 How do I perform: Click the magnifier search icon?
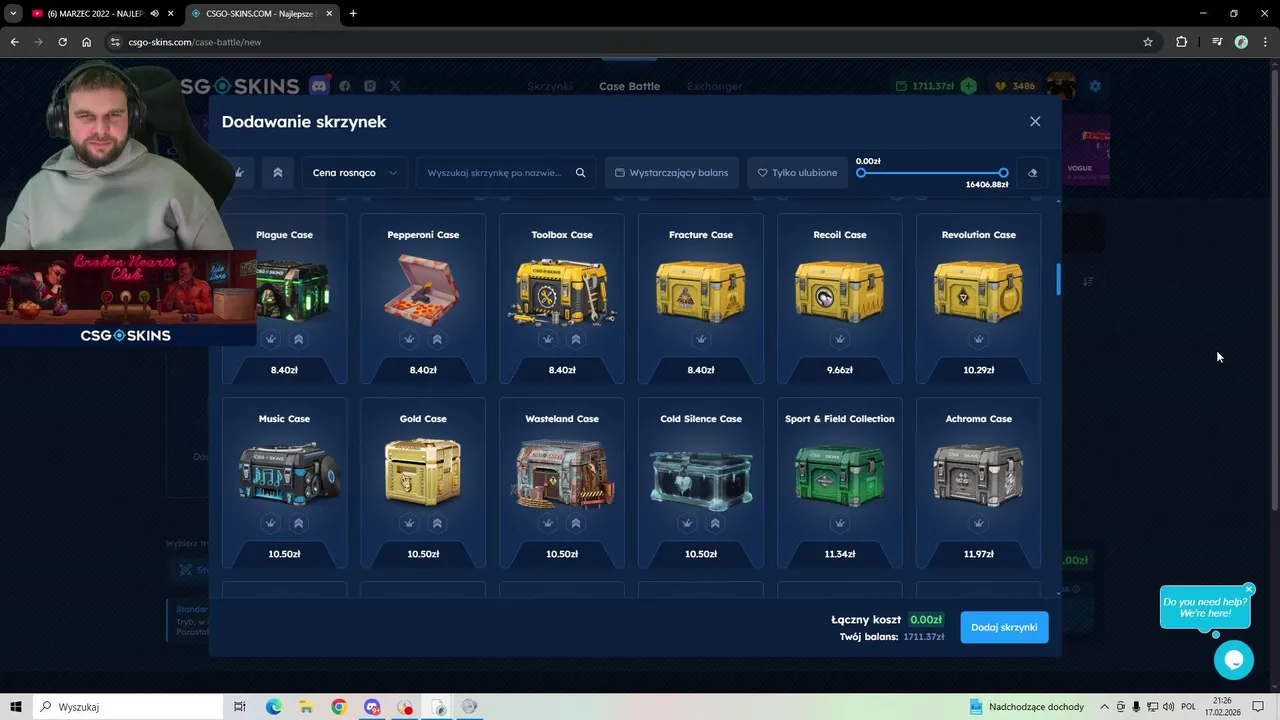coord(580,173)
